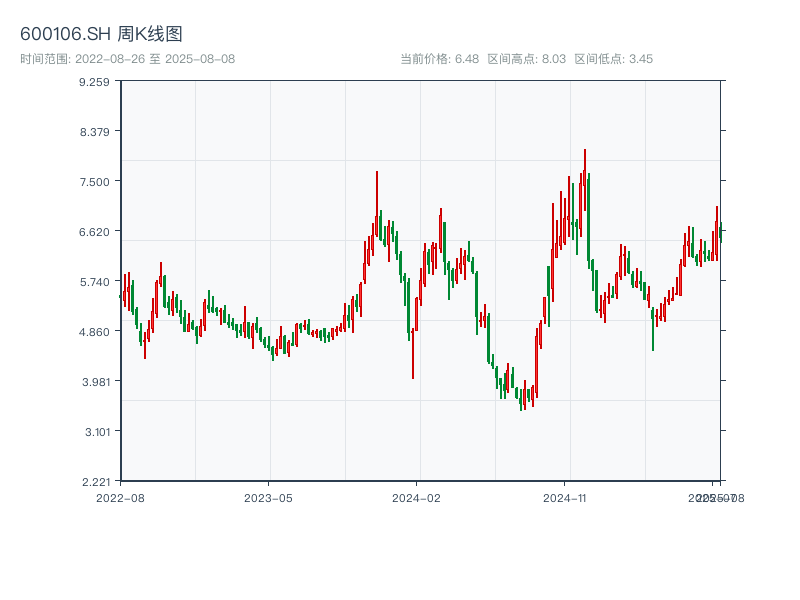The width and height of the screenshot is (800, 600).
Task: Select the 时间范围 date range text
Action: tap(127, 59)
